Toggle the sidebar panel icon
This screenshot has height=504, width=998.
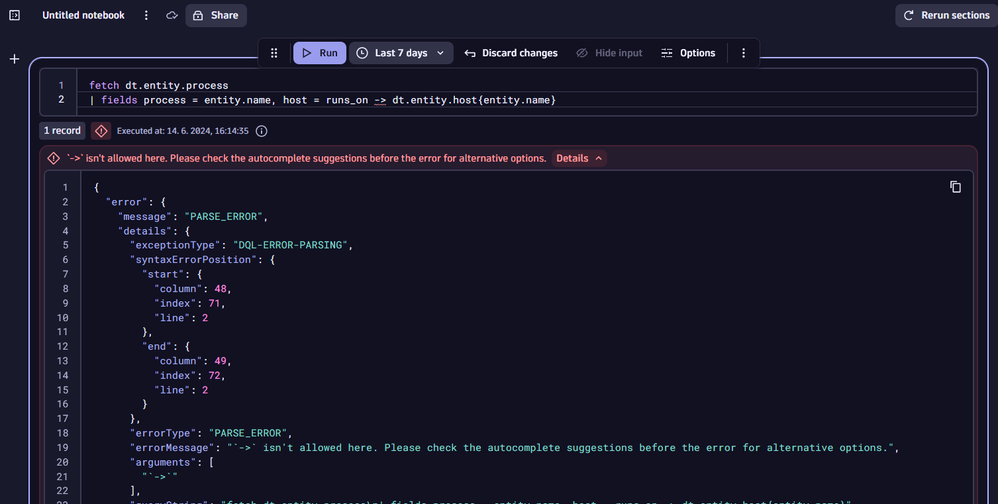coord(15,15)
